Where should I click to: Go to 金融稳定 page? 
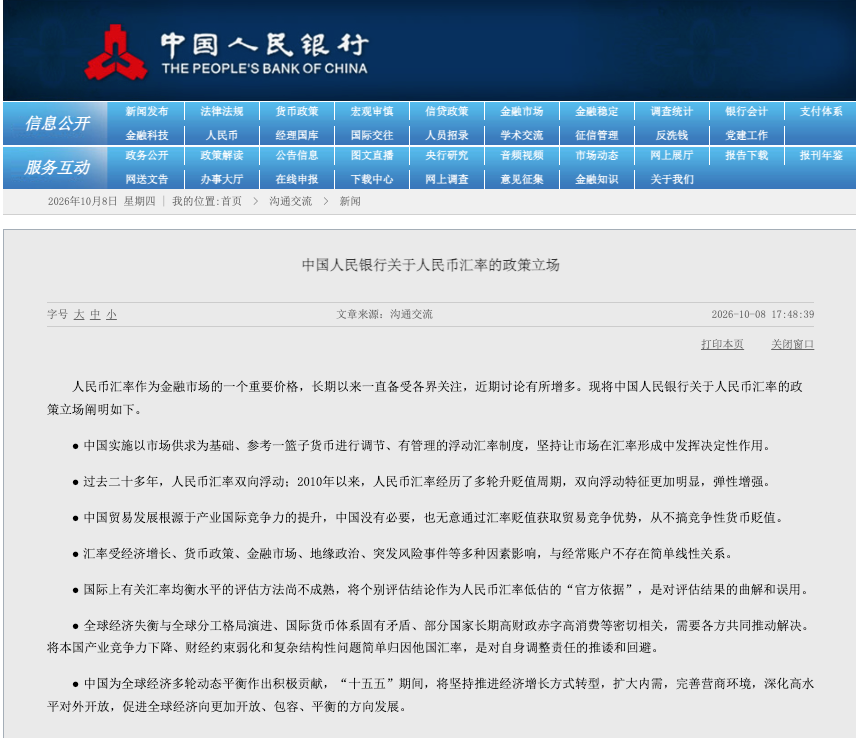(597, 112)
